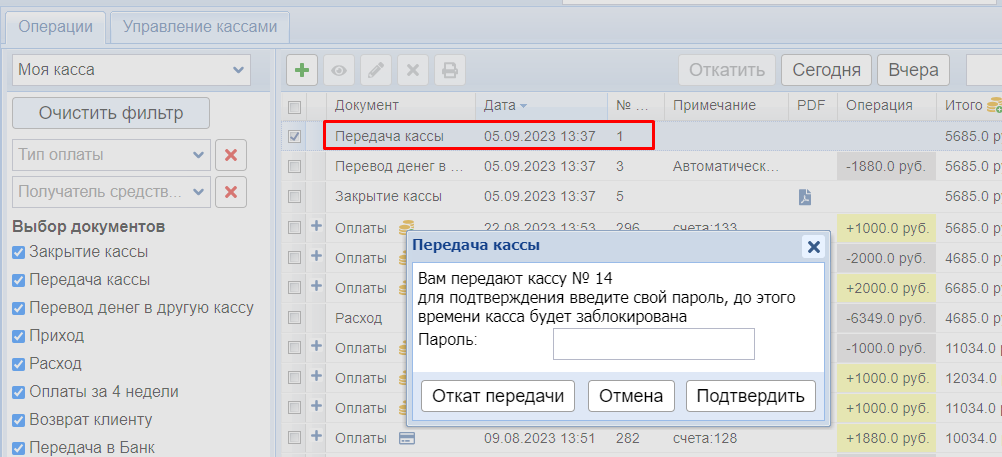Switch to Управление кассами tab
Image resolution: width=1002 pixels, height=457 pixels.
200,27
